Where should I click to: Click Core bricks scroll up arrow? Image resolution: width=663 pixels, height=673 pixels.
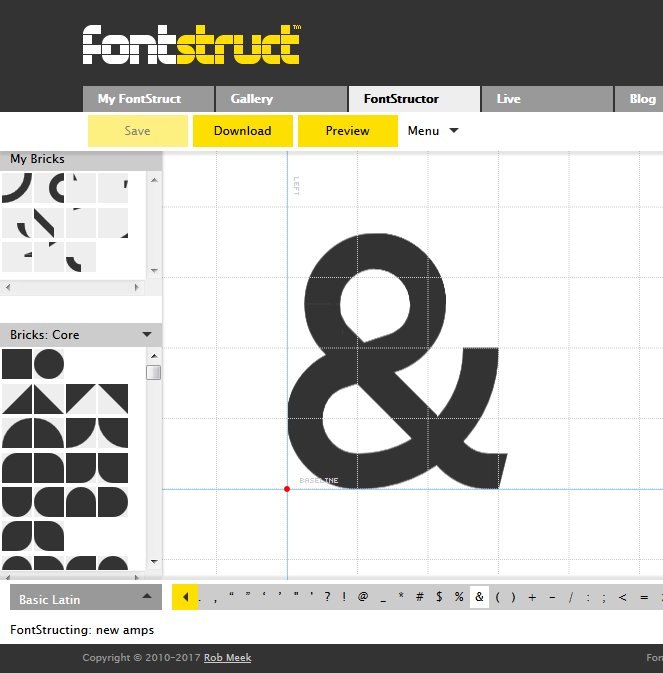coord(154,356)
